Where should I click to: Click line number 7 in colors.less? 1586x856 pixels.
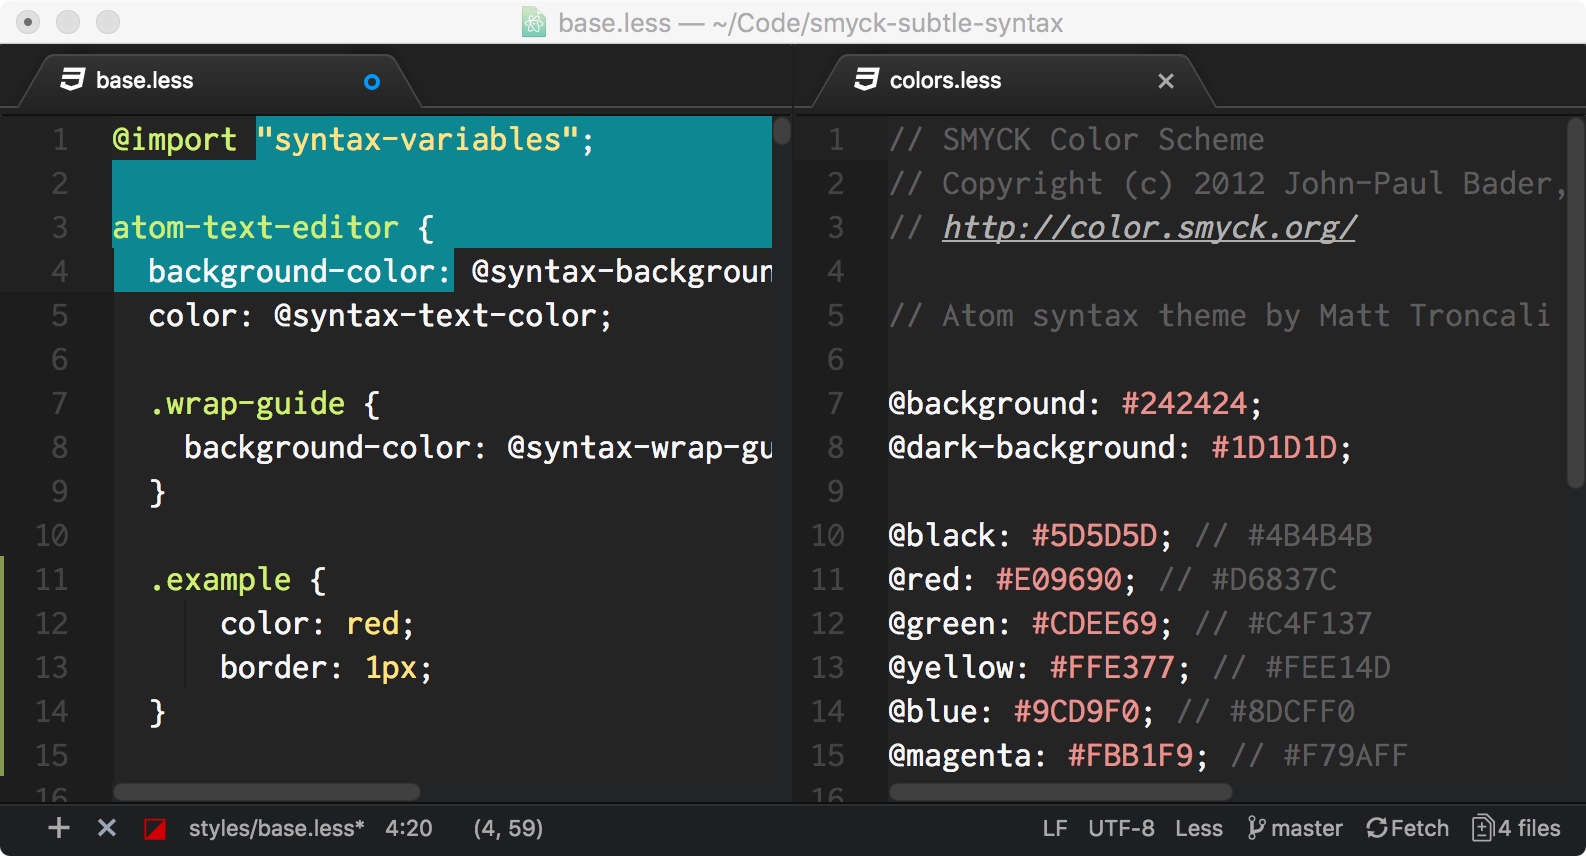(836, 404)
